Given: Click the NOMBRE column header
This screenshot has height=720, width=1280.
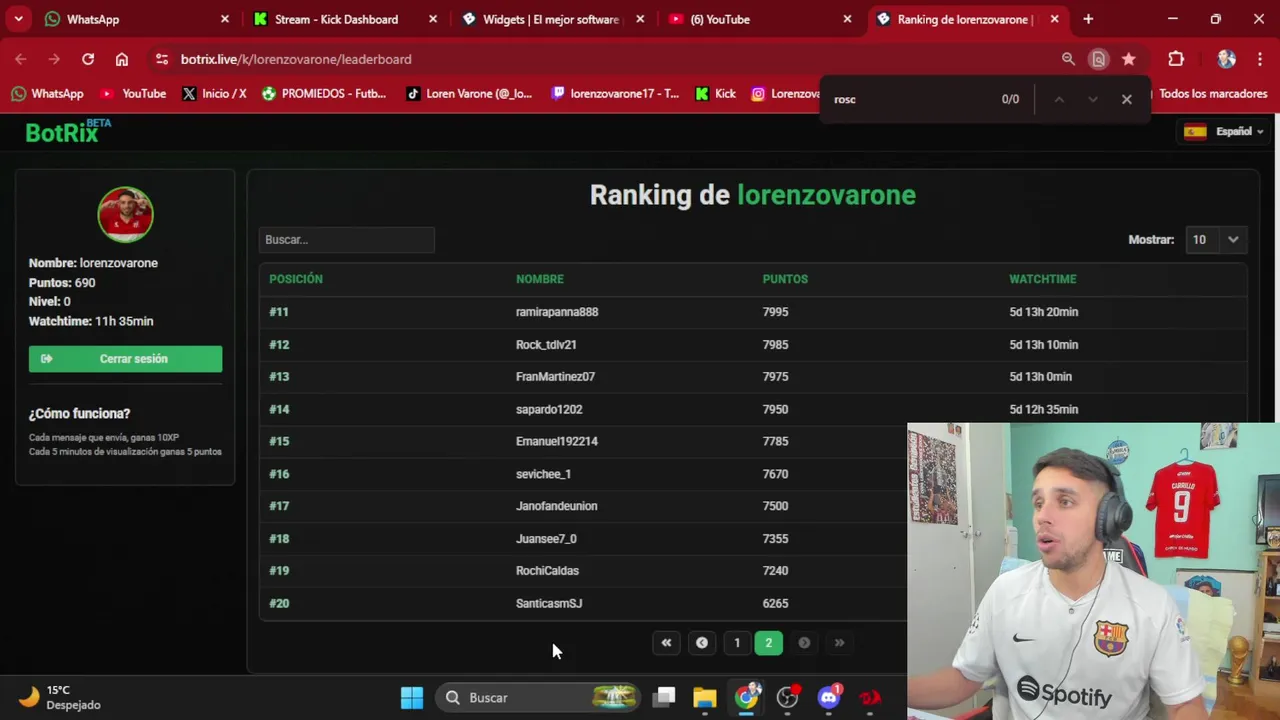Looking at the screenshot, I should coord(540,279).
